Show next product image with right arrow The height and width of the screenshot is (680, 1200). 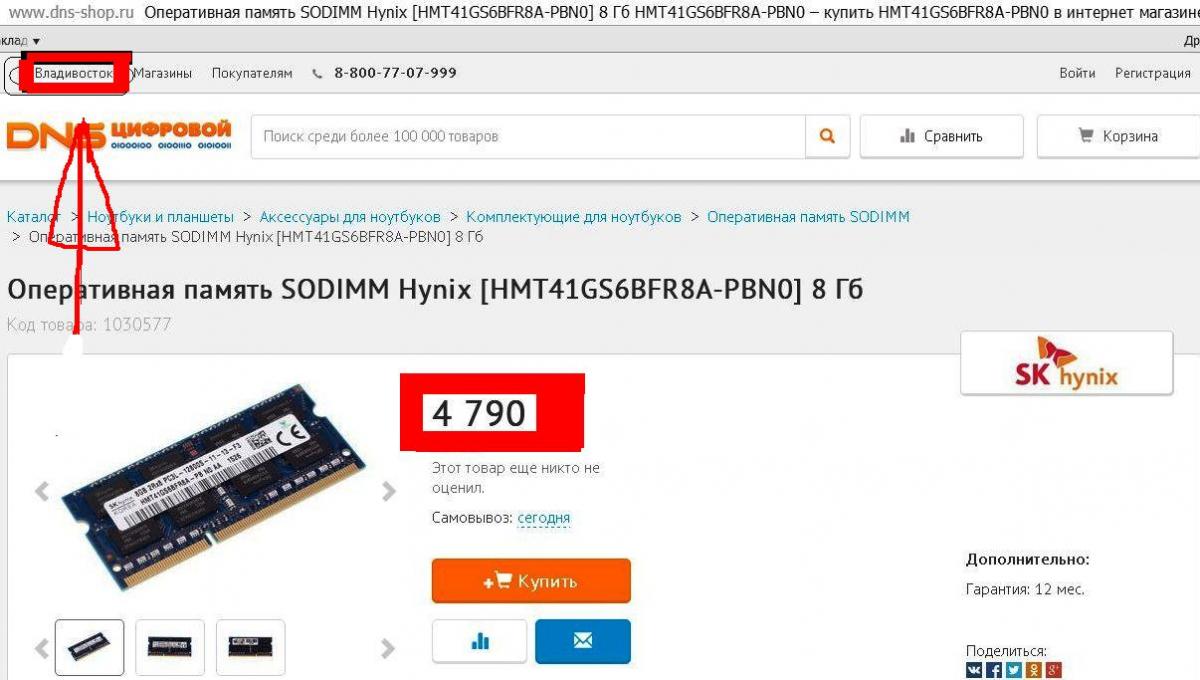(389, 491)
